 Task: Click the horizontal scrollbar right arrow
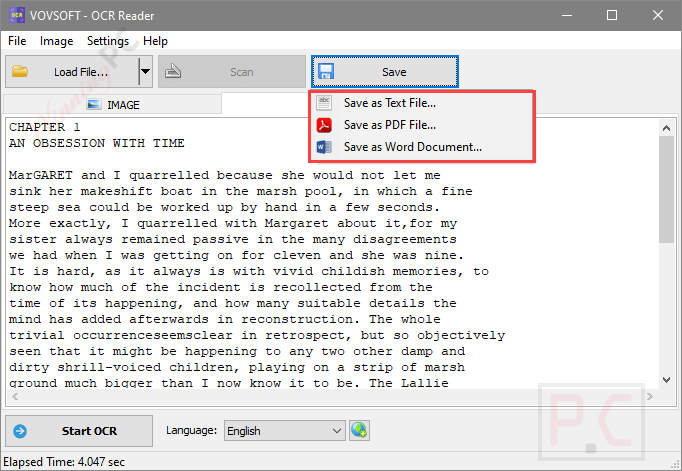(650, 396)
